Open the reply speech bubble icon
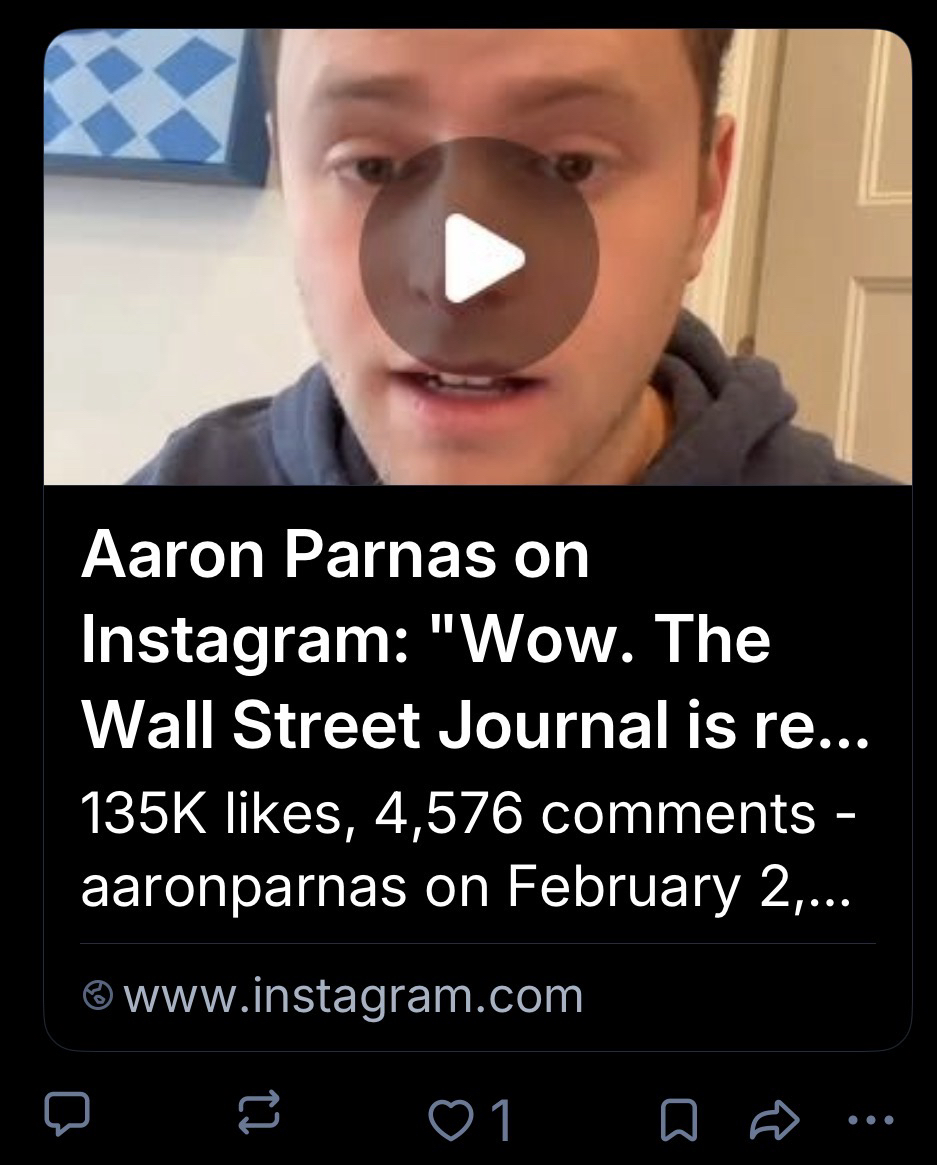The image size is (937, 1165). [67, 1113]
